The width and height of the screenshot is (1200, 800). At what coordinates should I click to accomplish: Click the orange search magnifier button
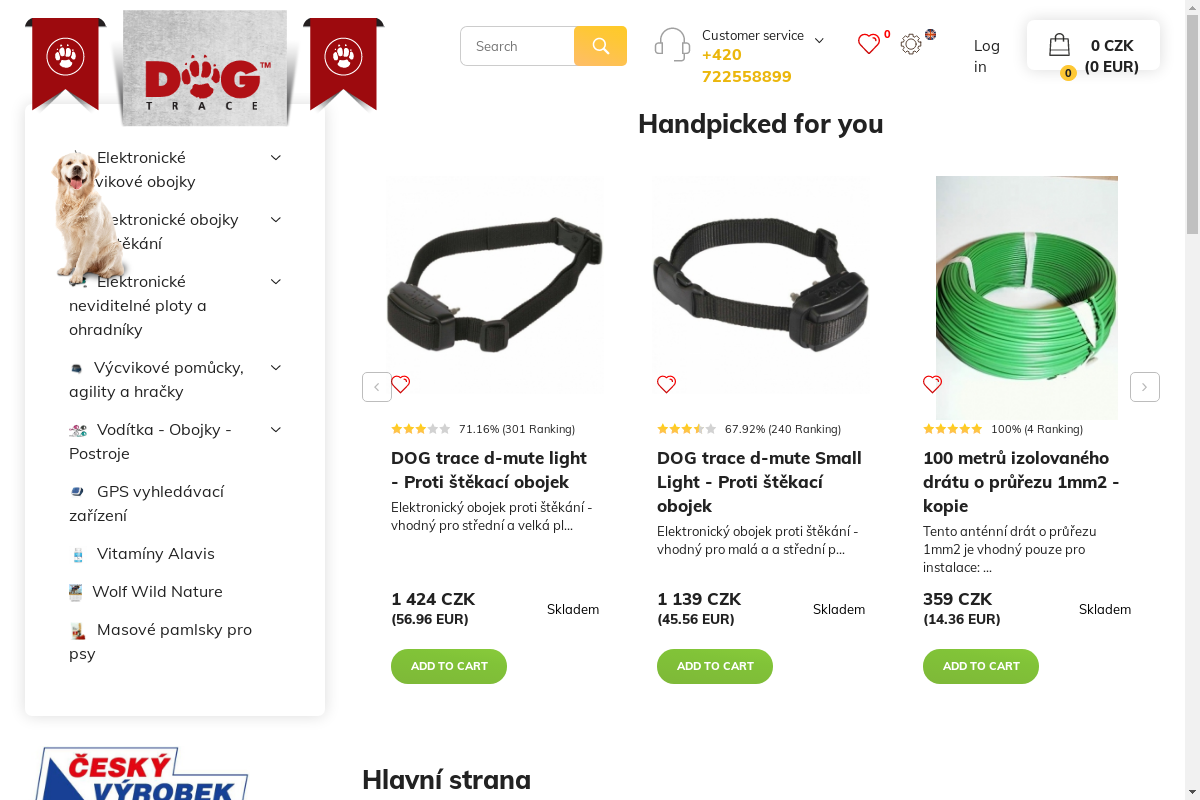[x=600, y=46]
